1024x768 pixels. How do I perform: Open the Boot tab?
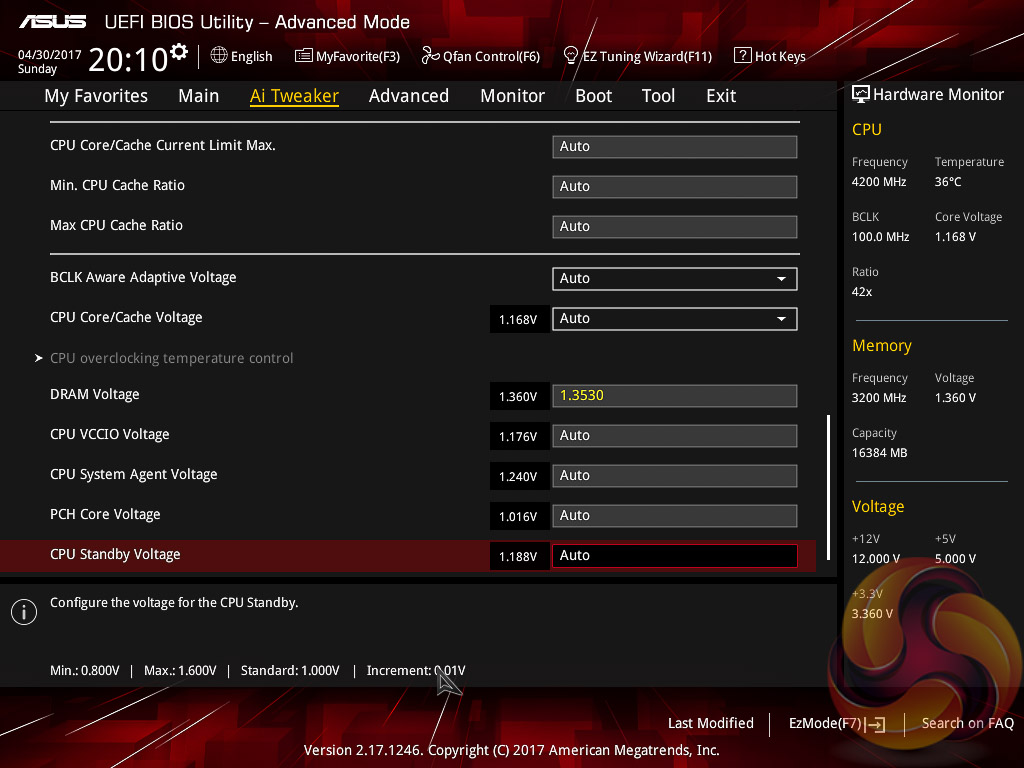coord(593,96)
